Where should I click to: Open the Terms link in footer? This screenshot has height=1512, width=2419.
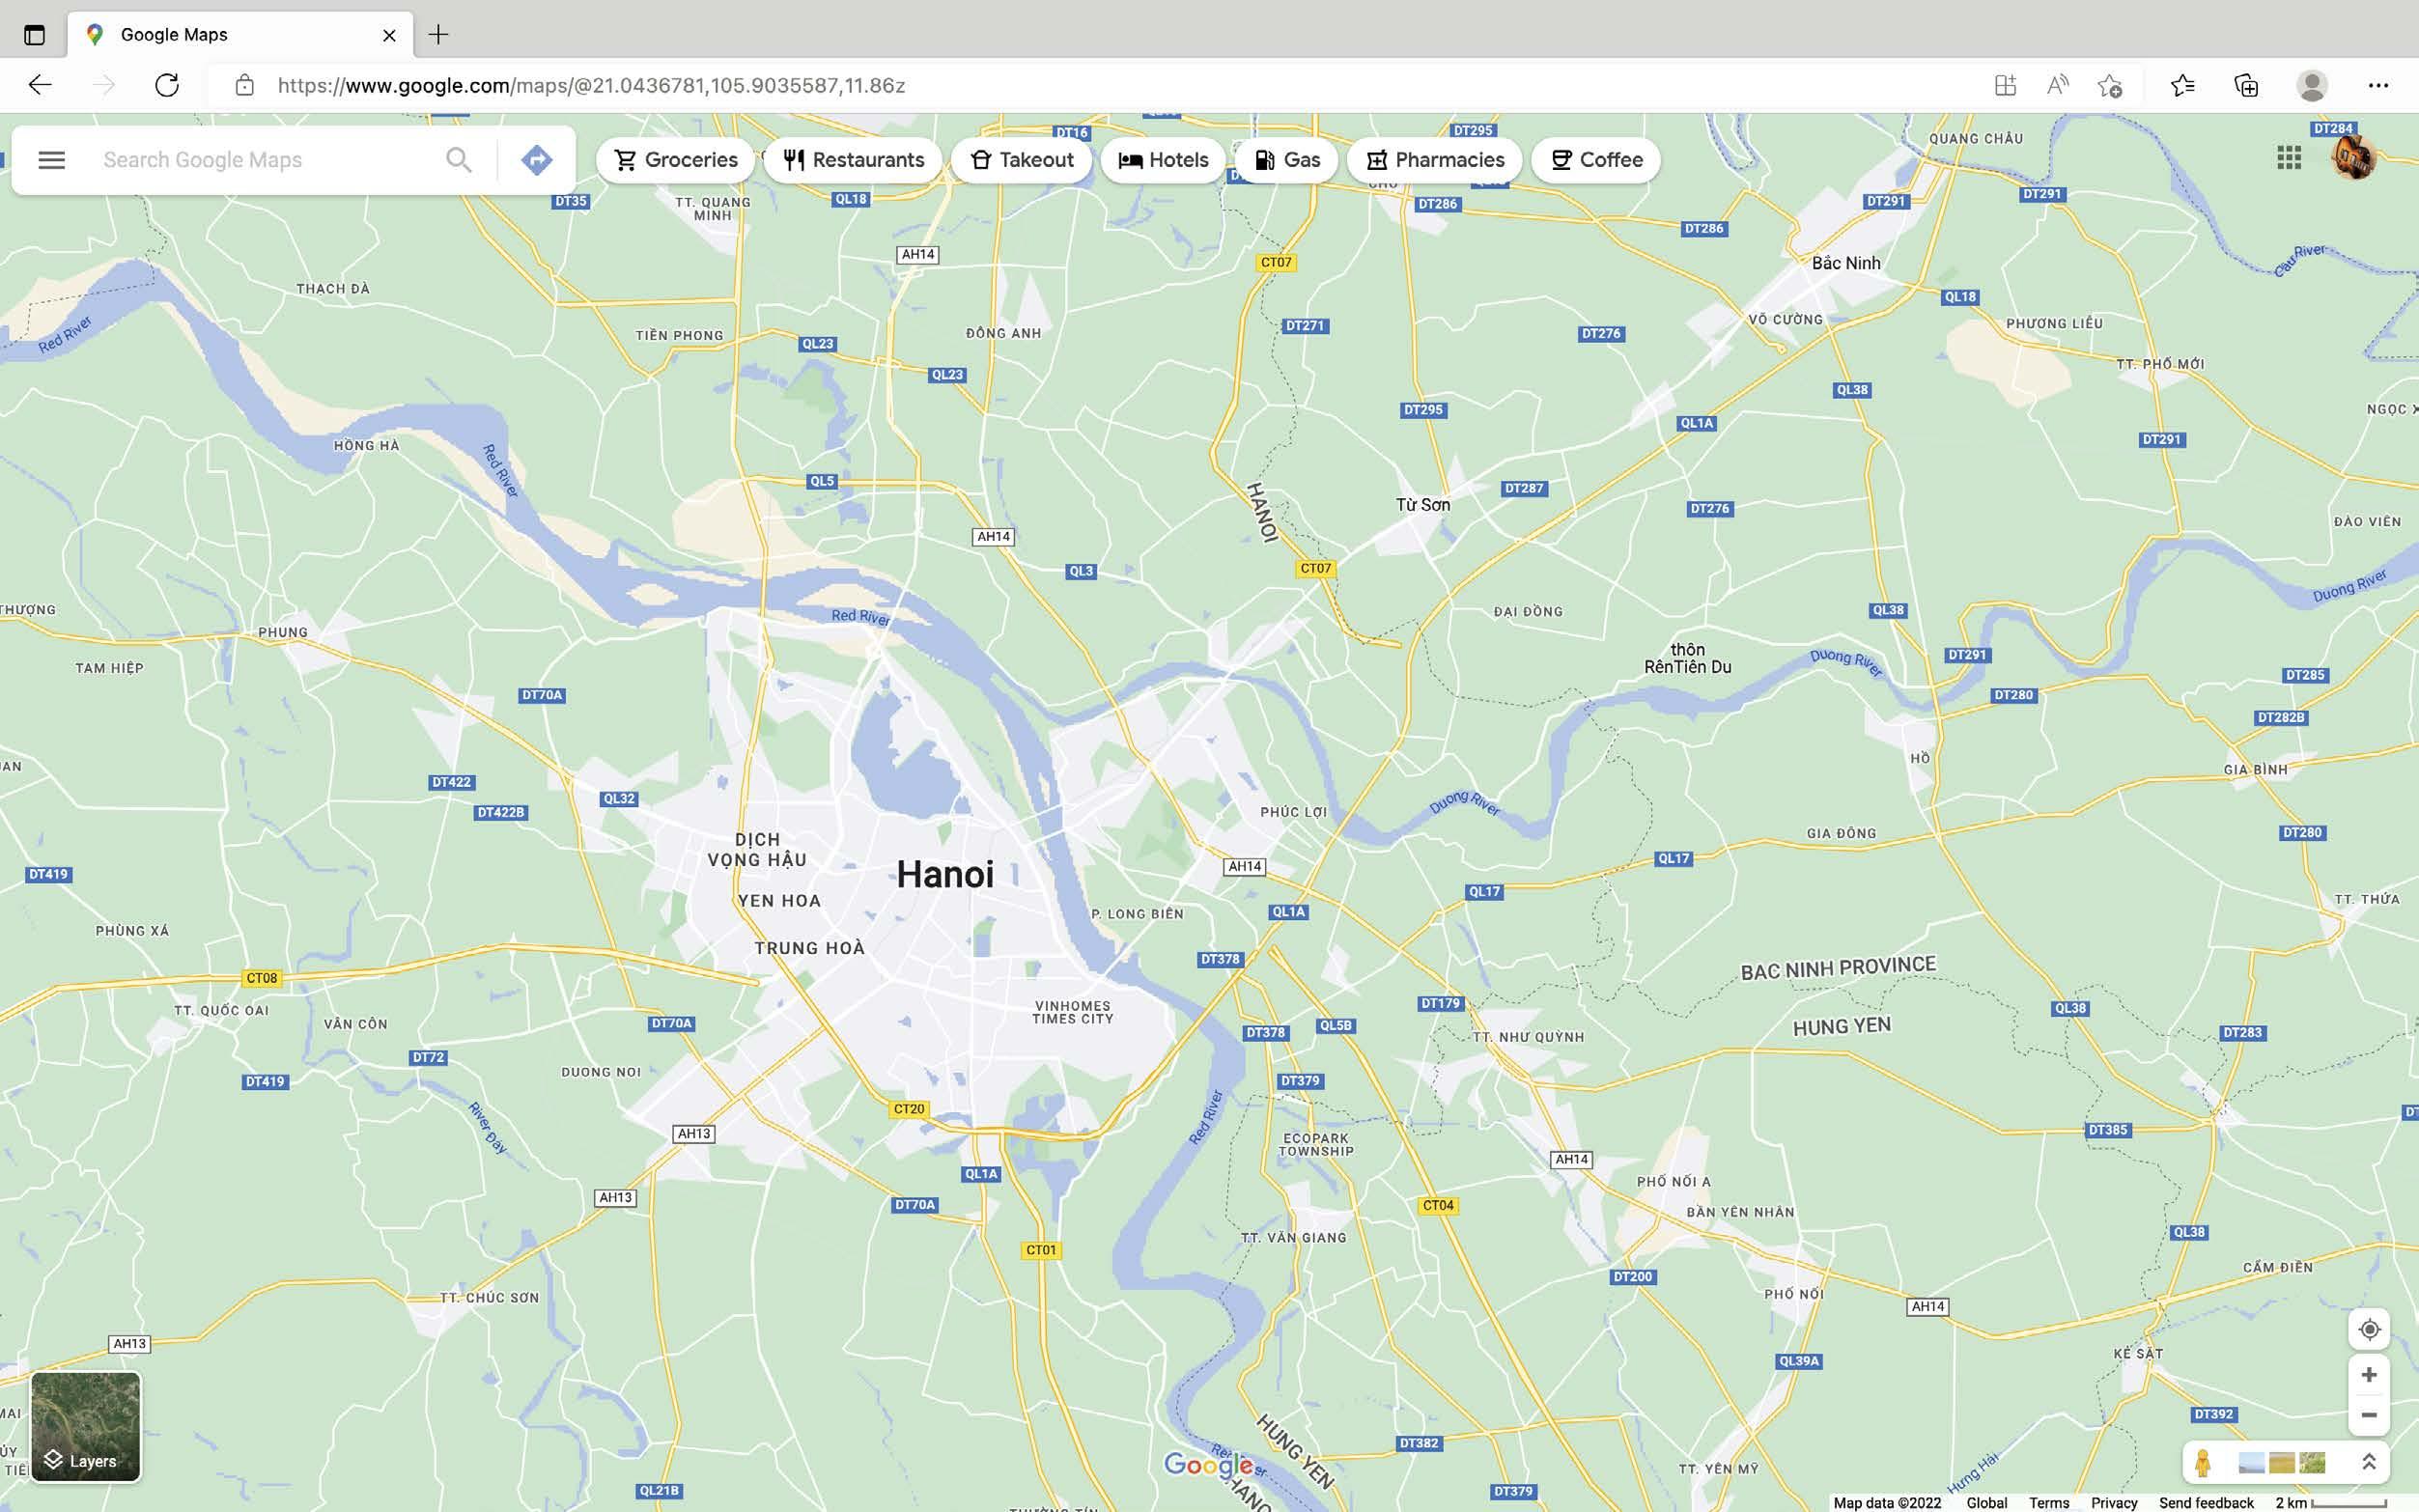click(2049, 1502)
